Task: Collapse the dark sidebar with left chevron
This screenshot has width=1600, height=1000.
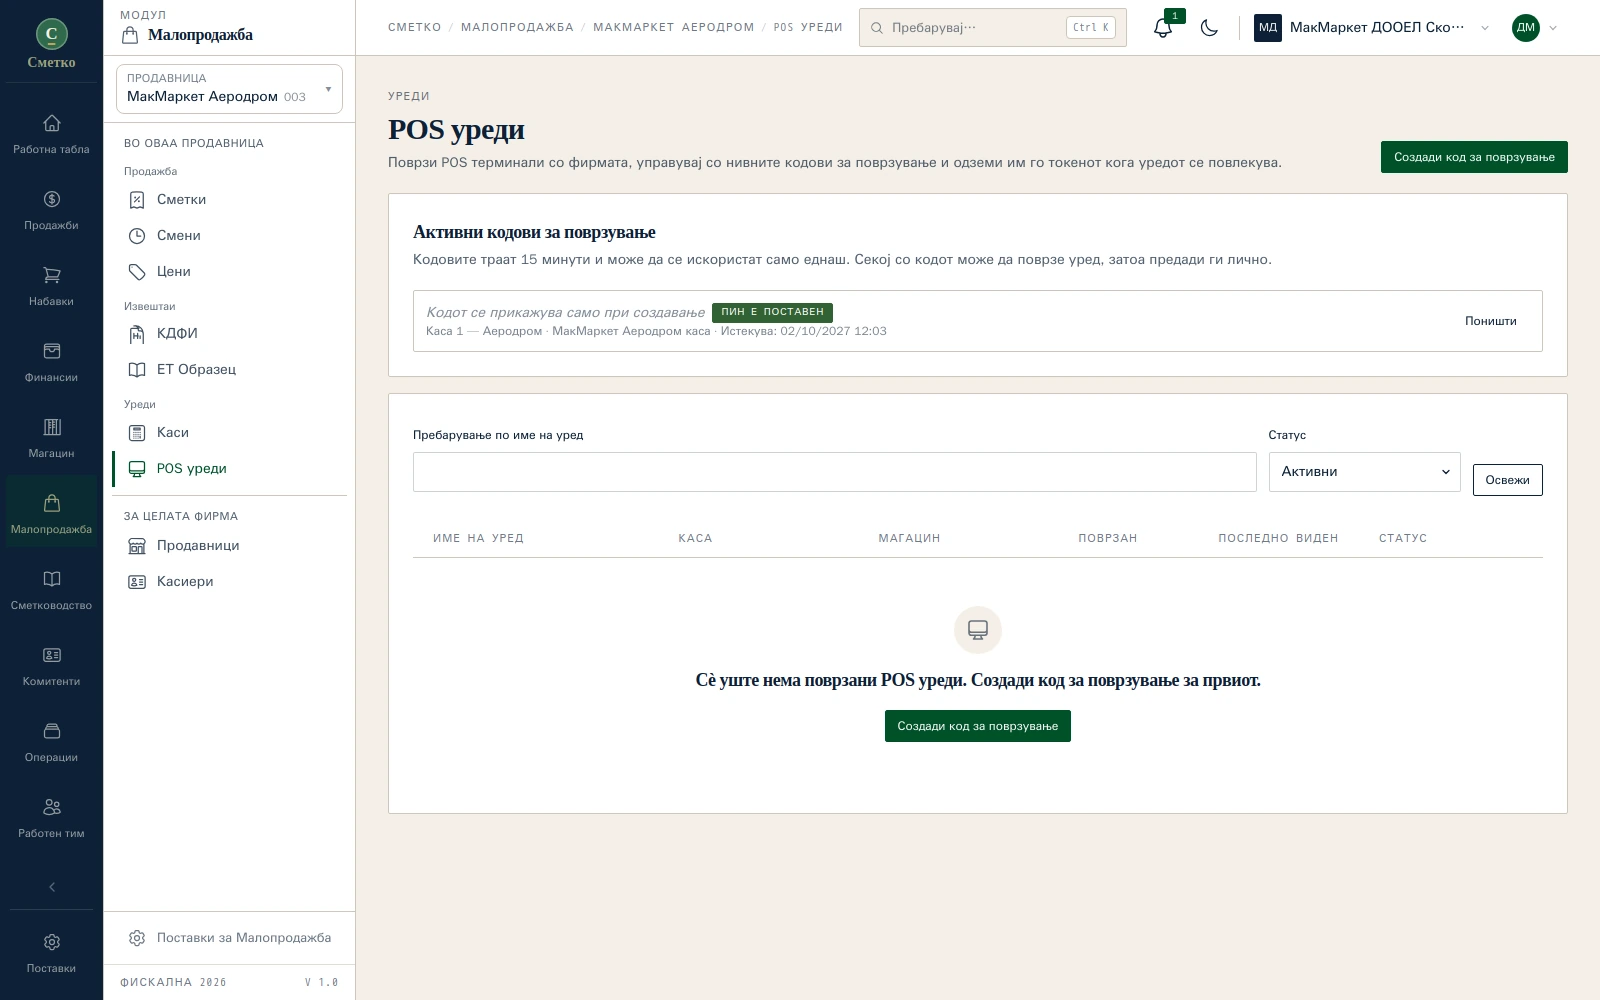Action: [52, 887]
